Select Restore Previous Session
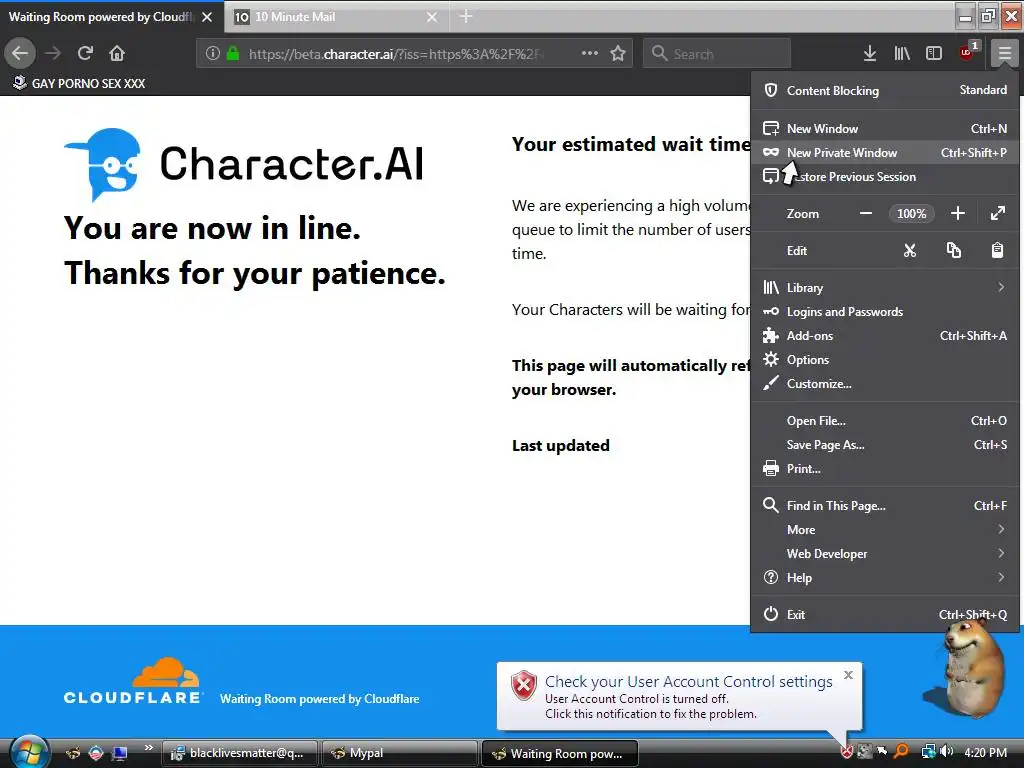1024x768 pixels. (x=885, y=177)
